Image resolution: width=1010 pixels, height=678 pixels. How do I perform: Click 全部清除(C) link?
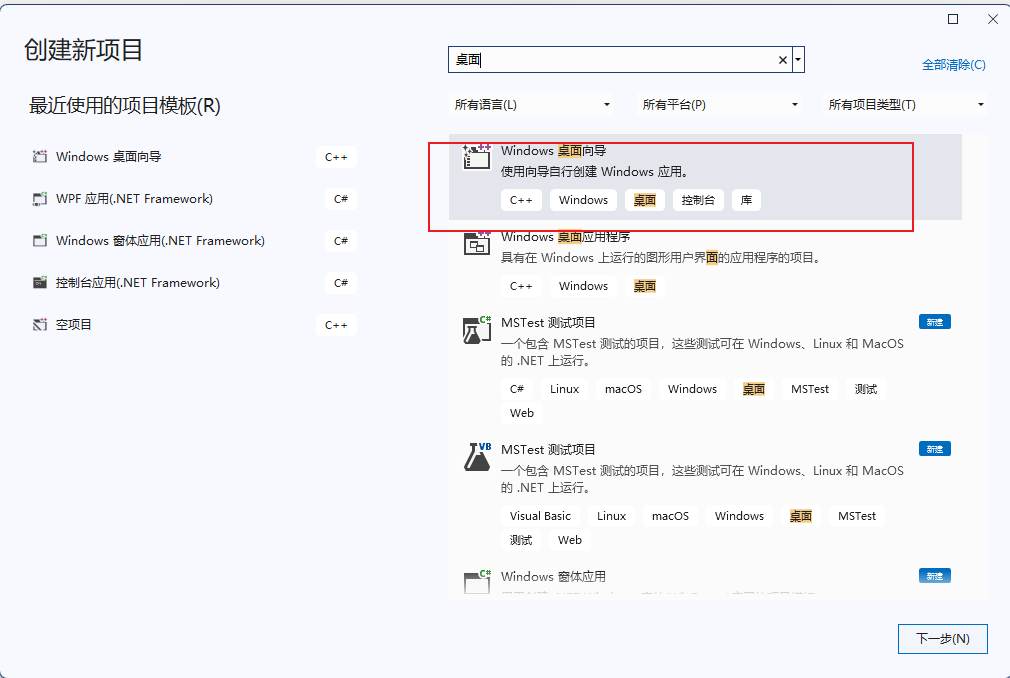pyautogui.click(x=953, y=64)
